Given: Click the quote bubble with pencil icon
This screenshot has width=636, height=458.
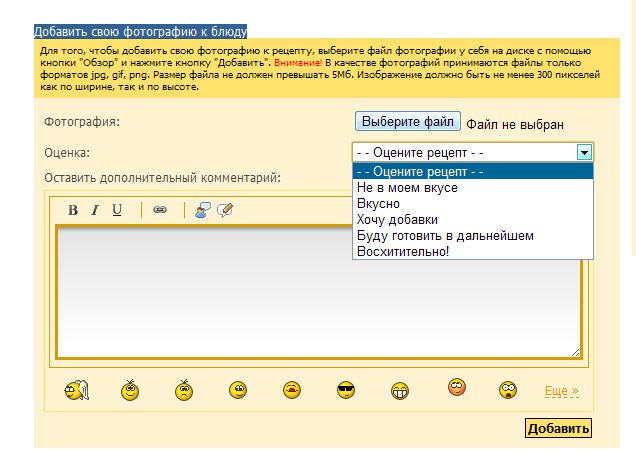Looking at the screenshot, I should (225, 210).
